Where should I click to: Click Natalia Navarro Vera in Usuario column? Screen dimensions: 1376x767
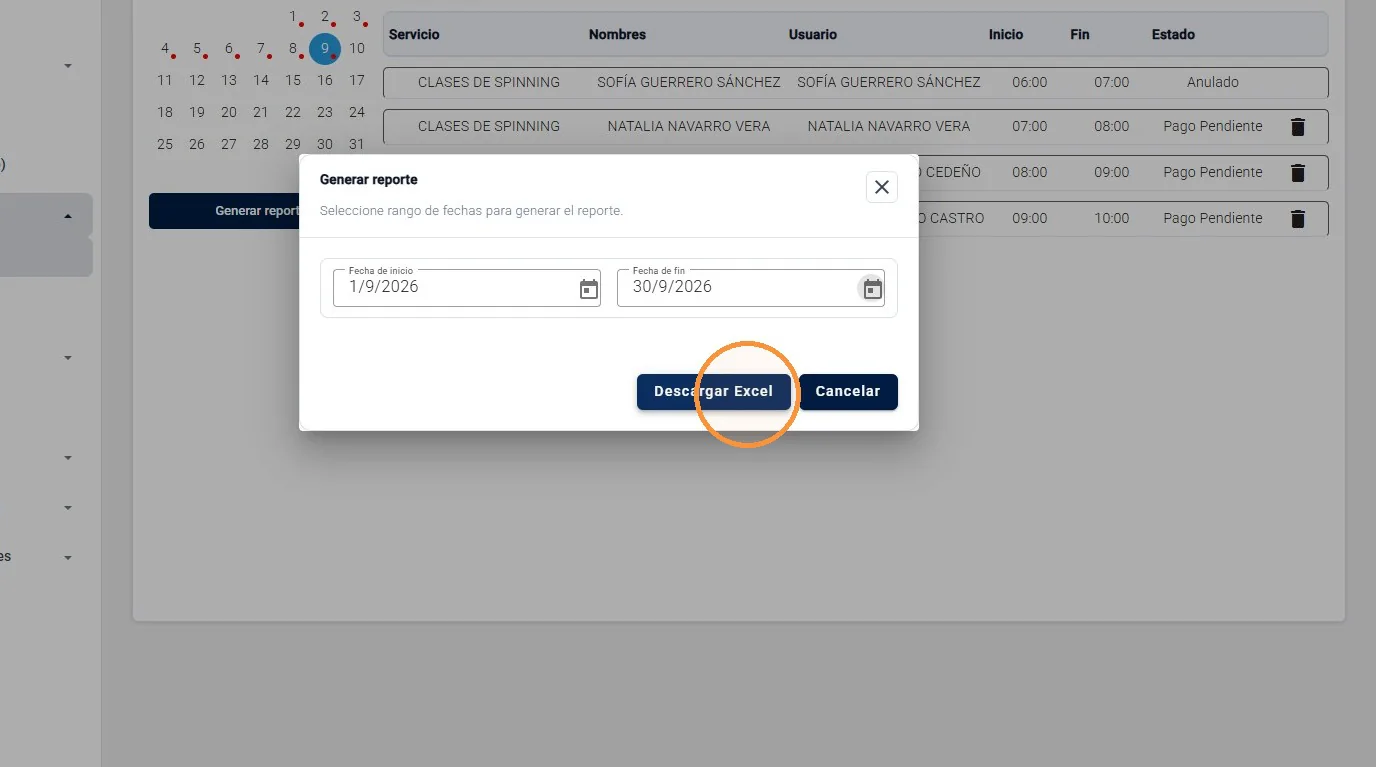coord(889,126)
